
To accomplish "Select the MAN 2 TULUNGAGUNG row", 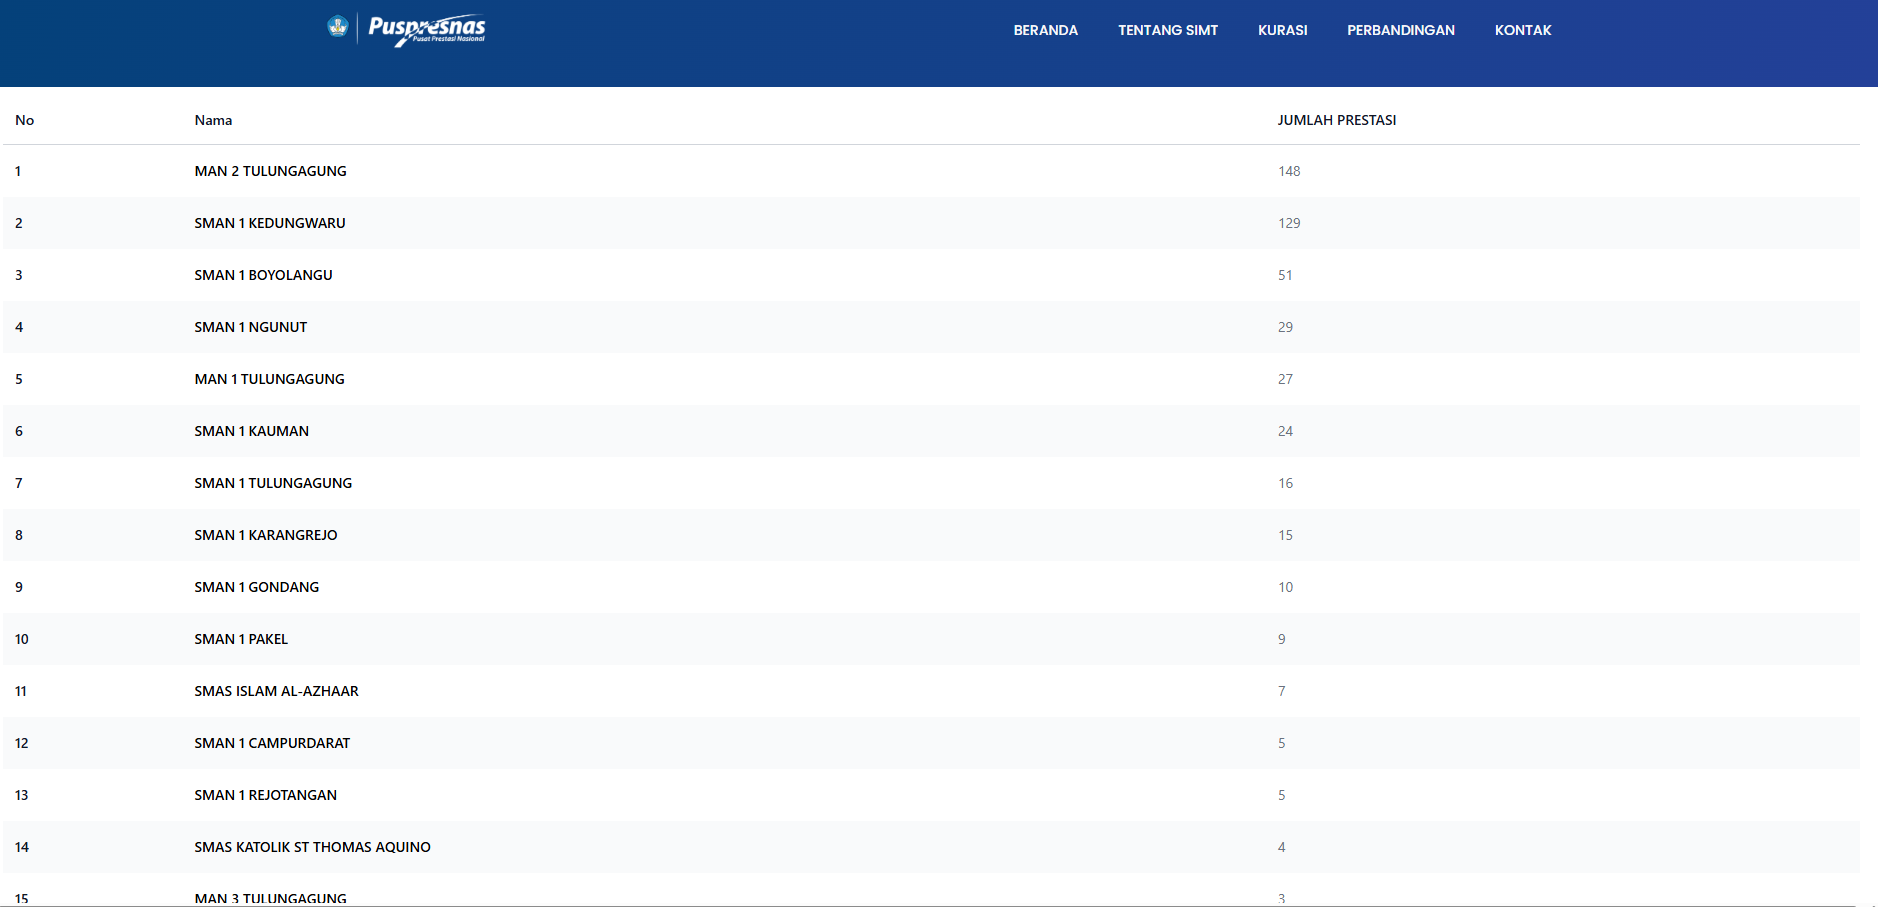I will click(270, 171).
